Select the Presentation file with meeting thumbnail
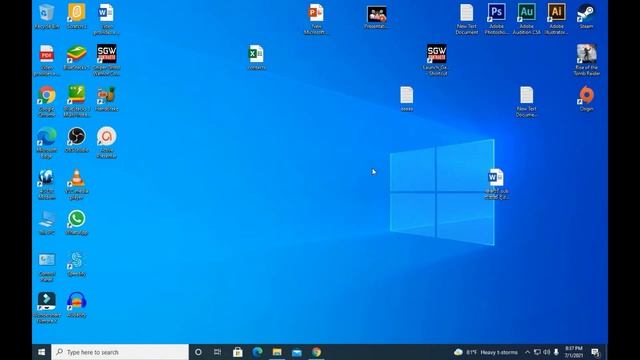Image resolution: width=640 pixels, height=360 pixels. coord(376,18)
